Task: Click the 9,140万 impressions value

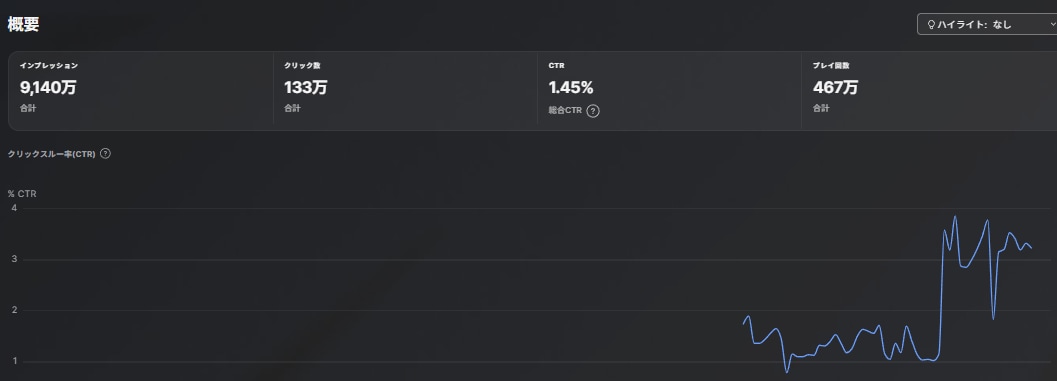Action: (x=48, y=87)
